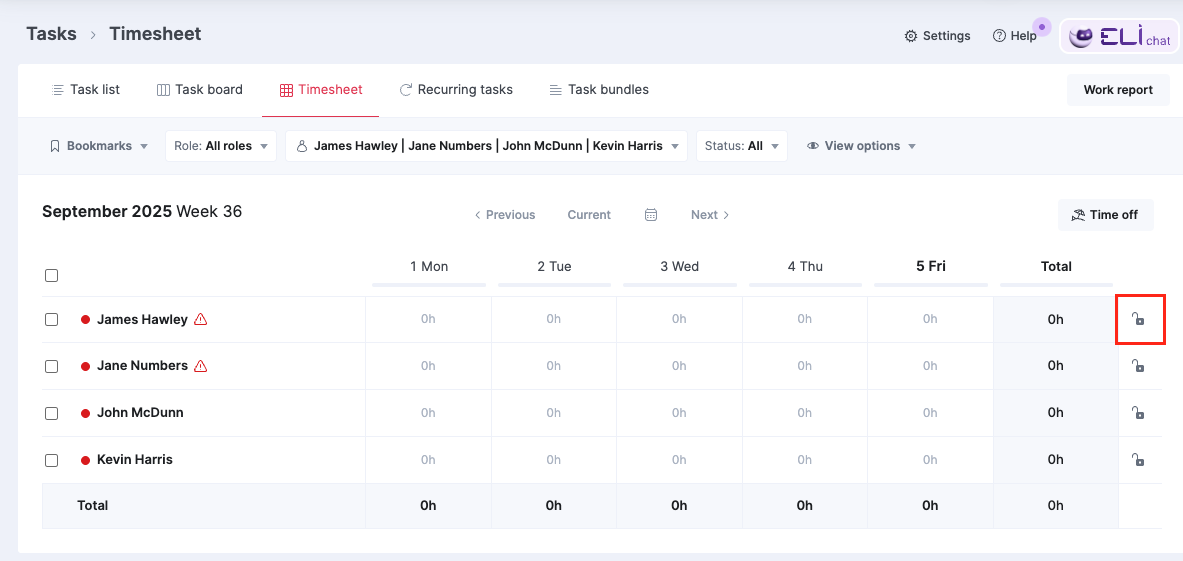The height and width of the screenshot is (561, 1183).
Task: Go to Next week
Action: (x=711, y=215)
